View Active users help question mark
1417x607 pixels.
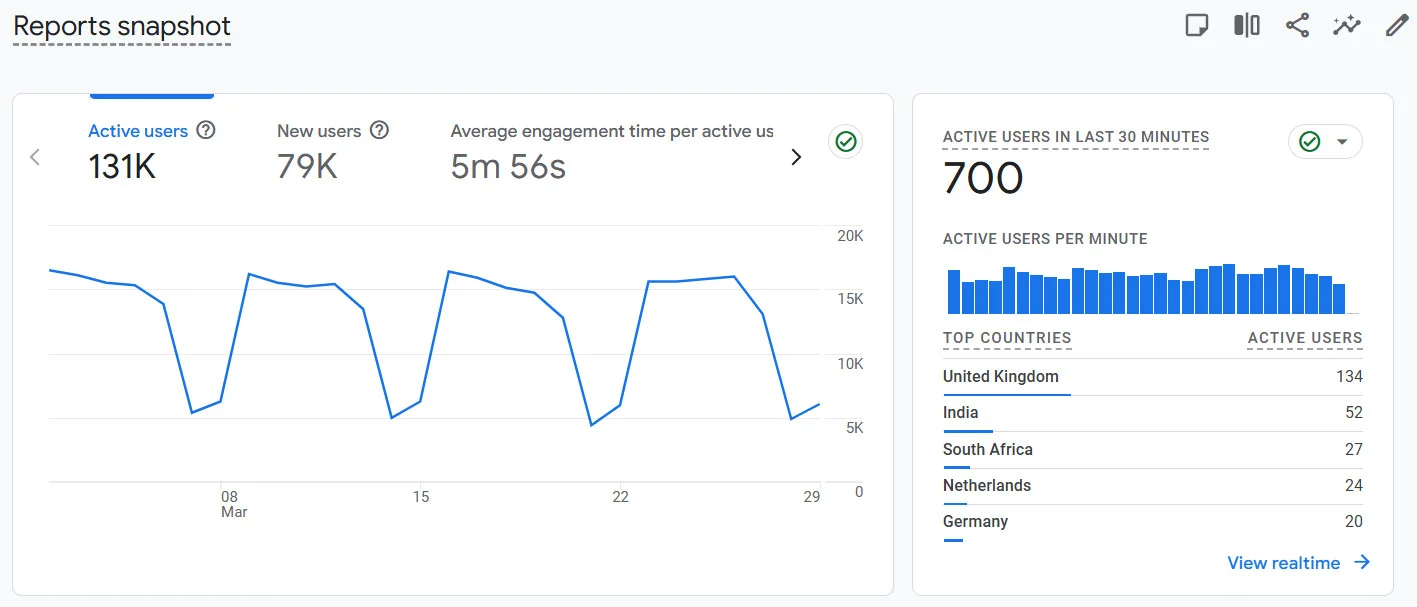point(205,130)
